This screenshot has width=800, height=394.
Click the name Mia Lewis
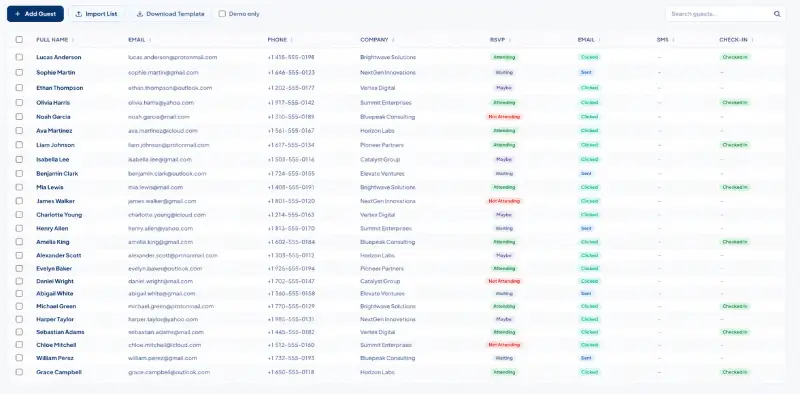(50, 187)
